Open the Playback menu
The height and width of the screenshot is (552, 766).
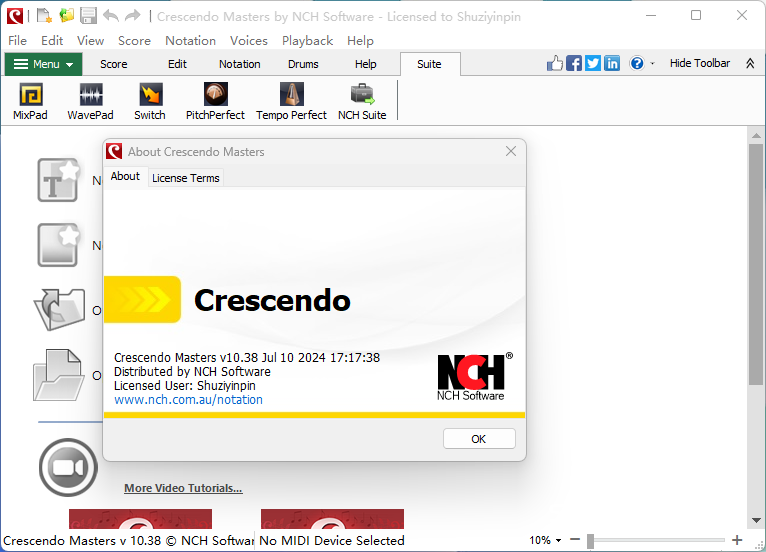coord(307,41)
